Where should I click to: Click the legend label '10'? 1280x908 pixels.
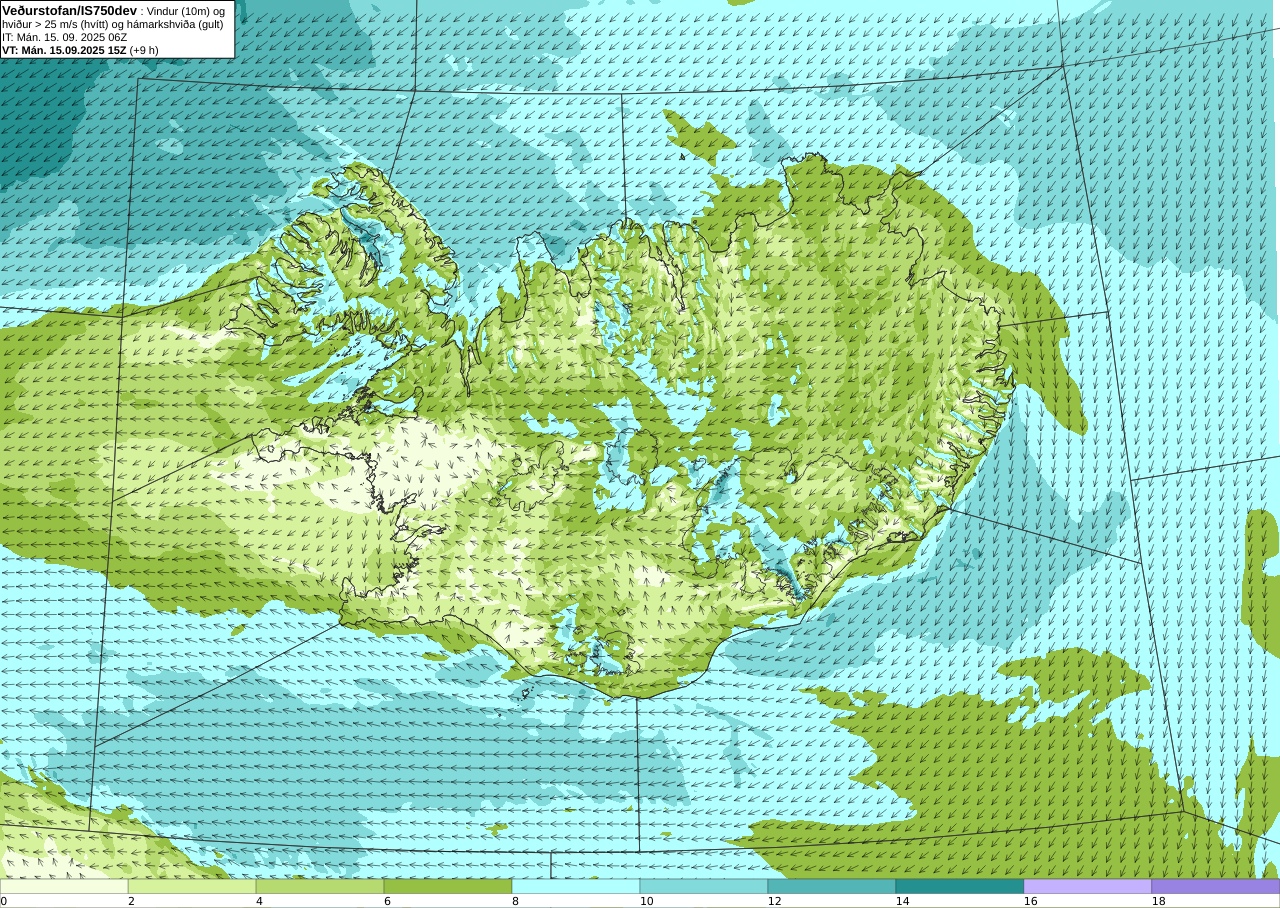click(646, 901)
